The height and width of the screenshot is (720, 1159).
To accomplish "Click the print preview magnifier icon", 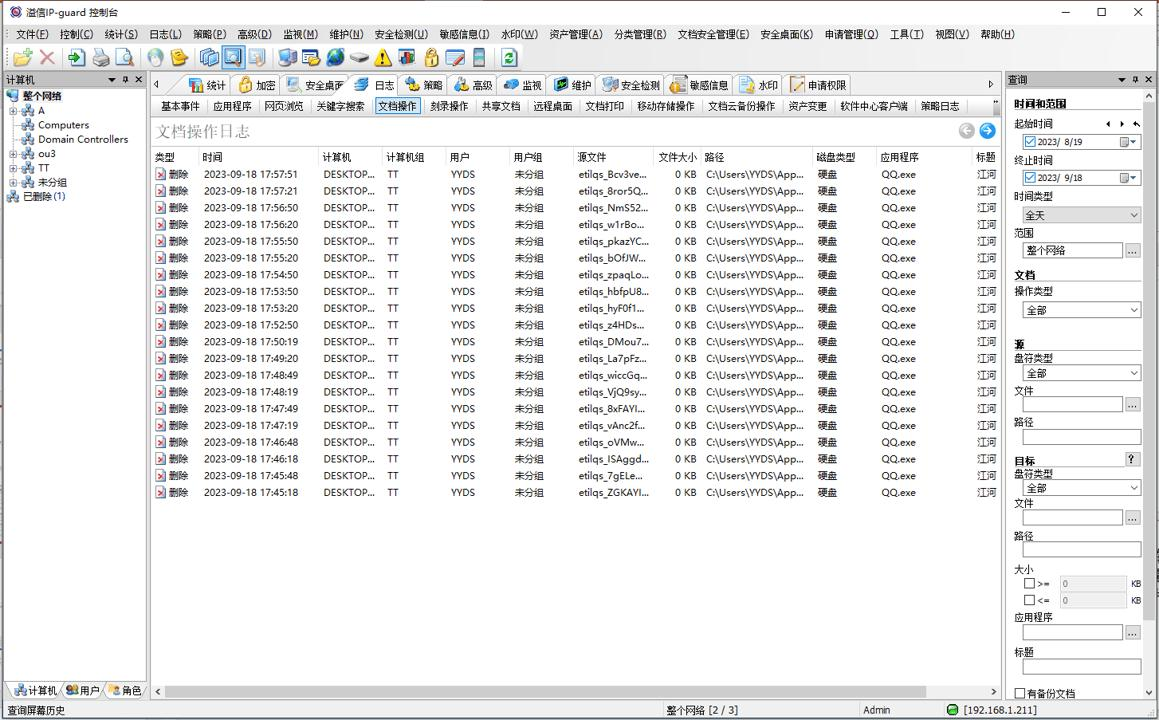I will pyautogui.click(x=125, y=57).
